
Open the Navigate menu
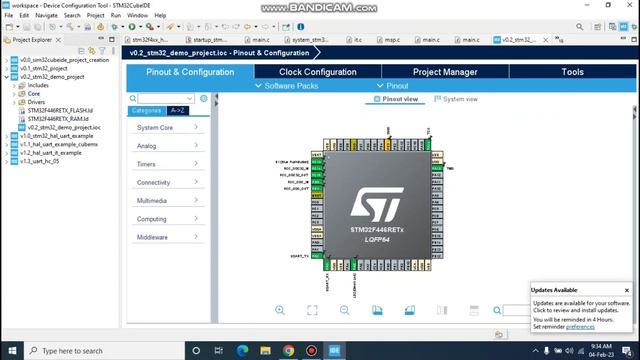coord(47,15)
